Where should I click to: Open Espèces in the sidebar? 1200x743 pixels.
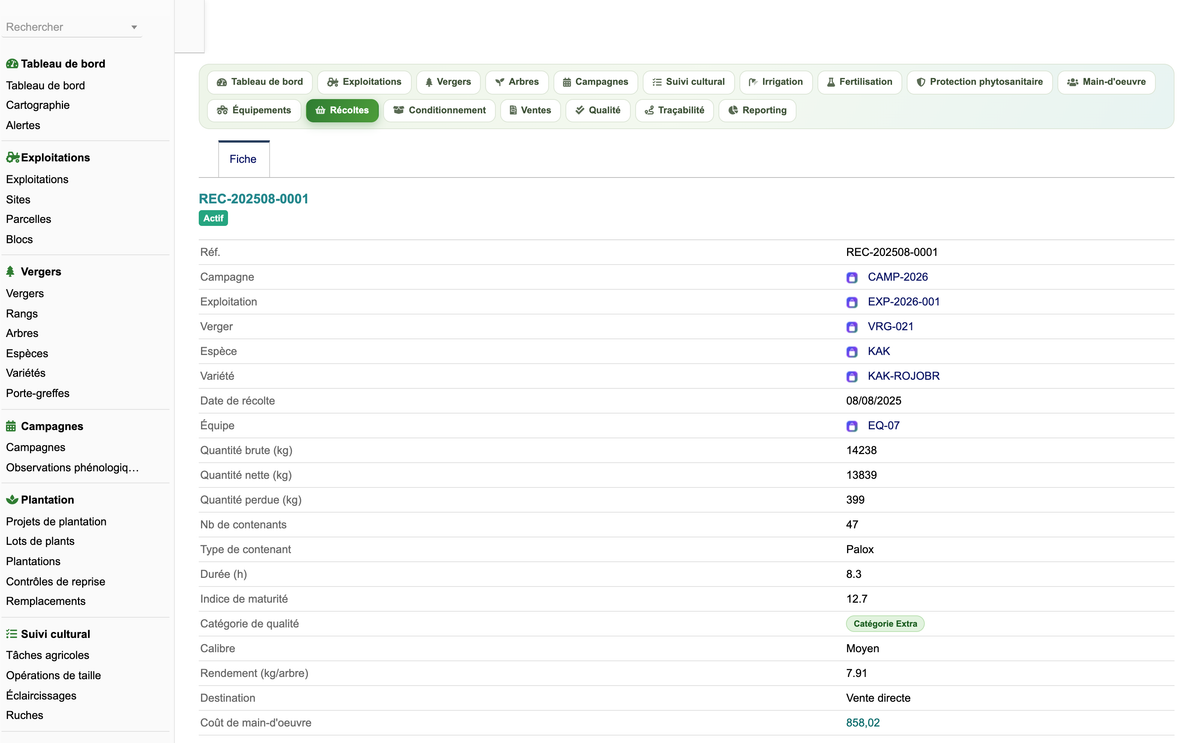pyautogui.click(x=27, y=354)
